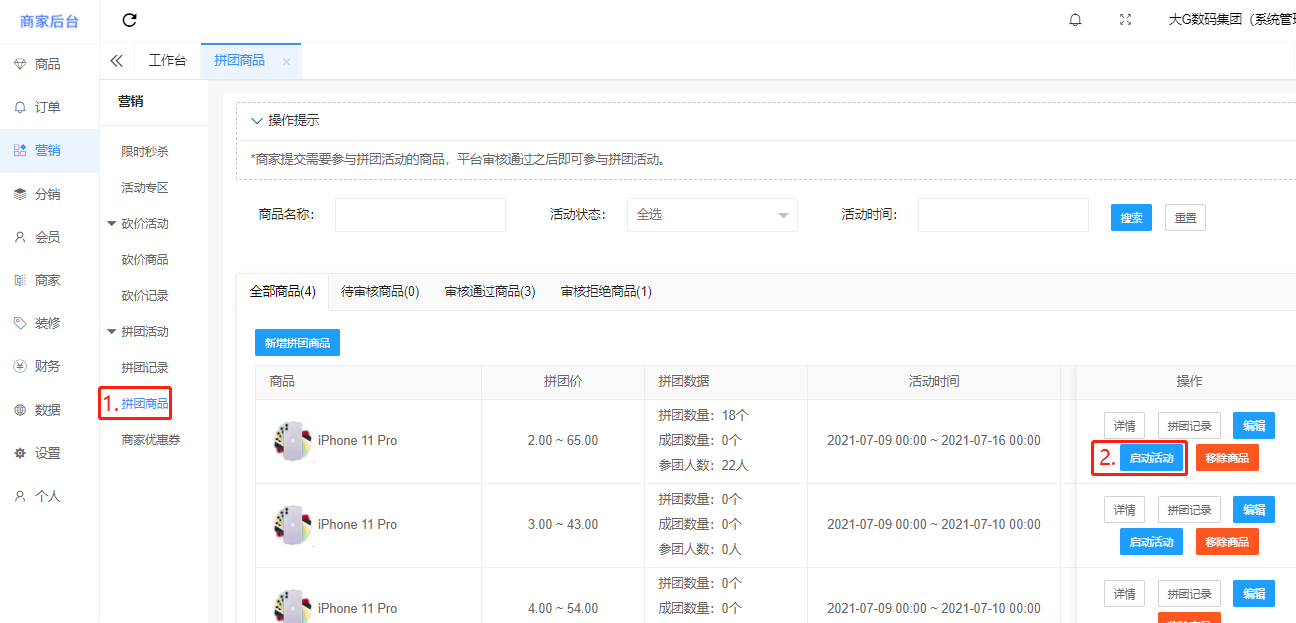Viewport: 1296px width, 623px height.
Task: Select 待审核商品(0) tab
Action: (x=380, y=292)
